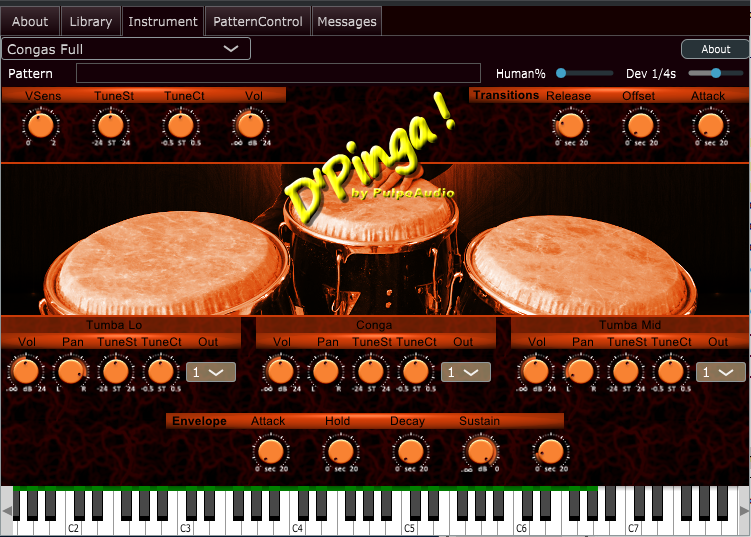The image size is (751, 537).
Task: Adjust the Human% slider
Action: [584, 73]
